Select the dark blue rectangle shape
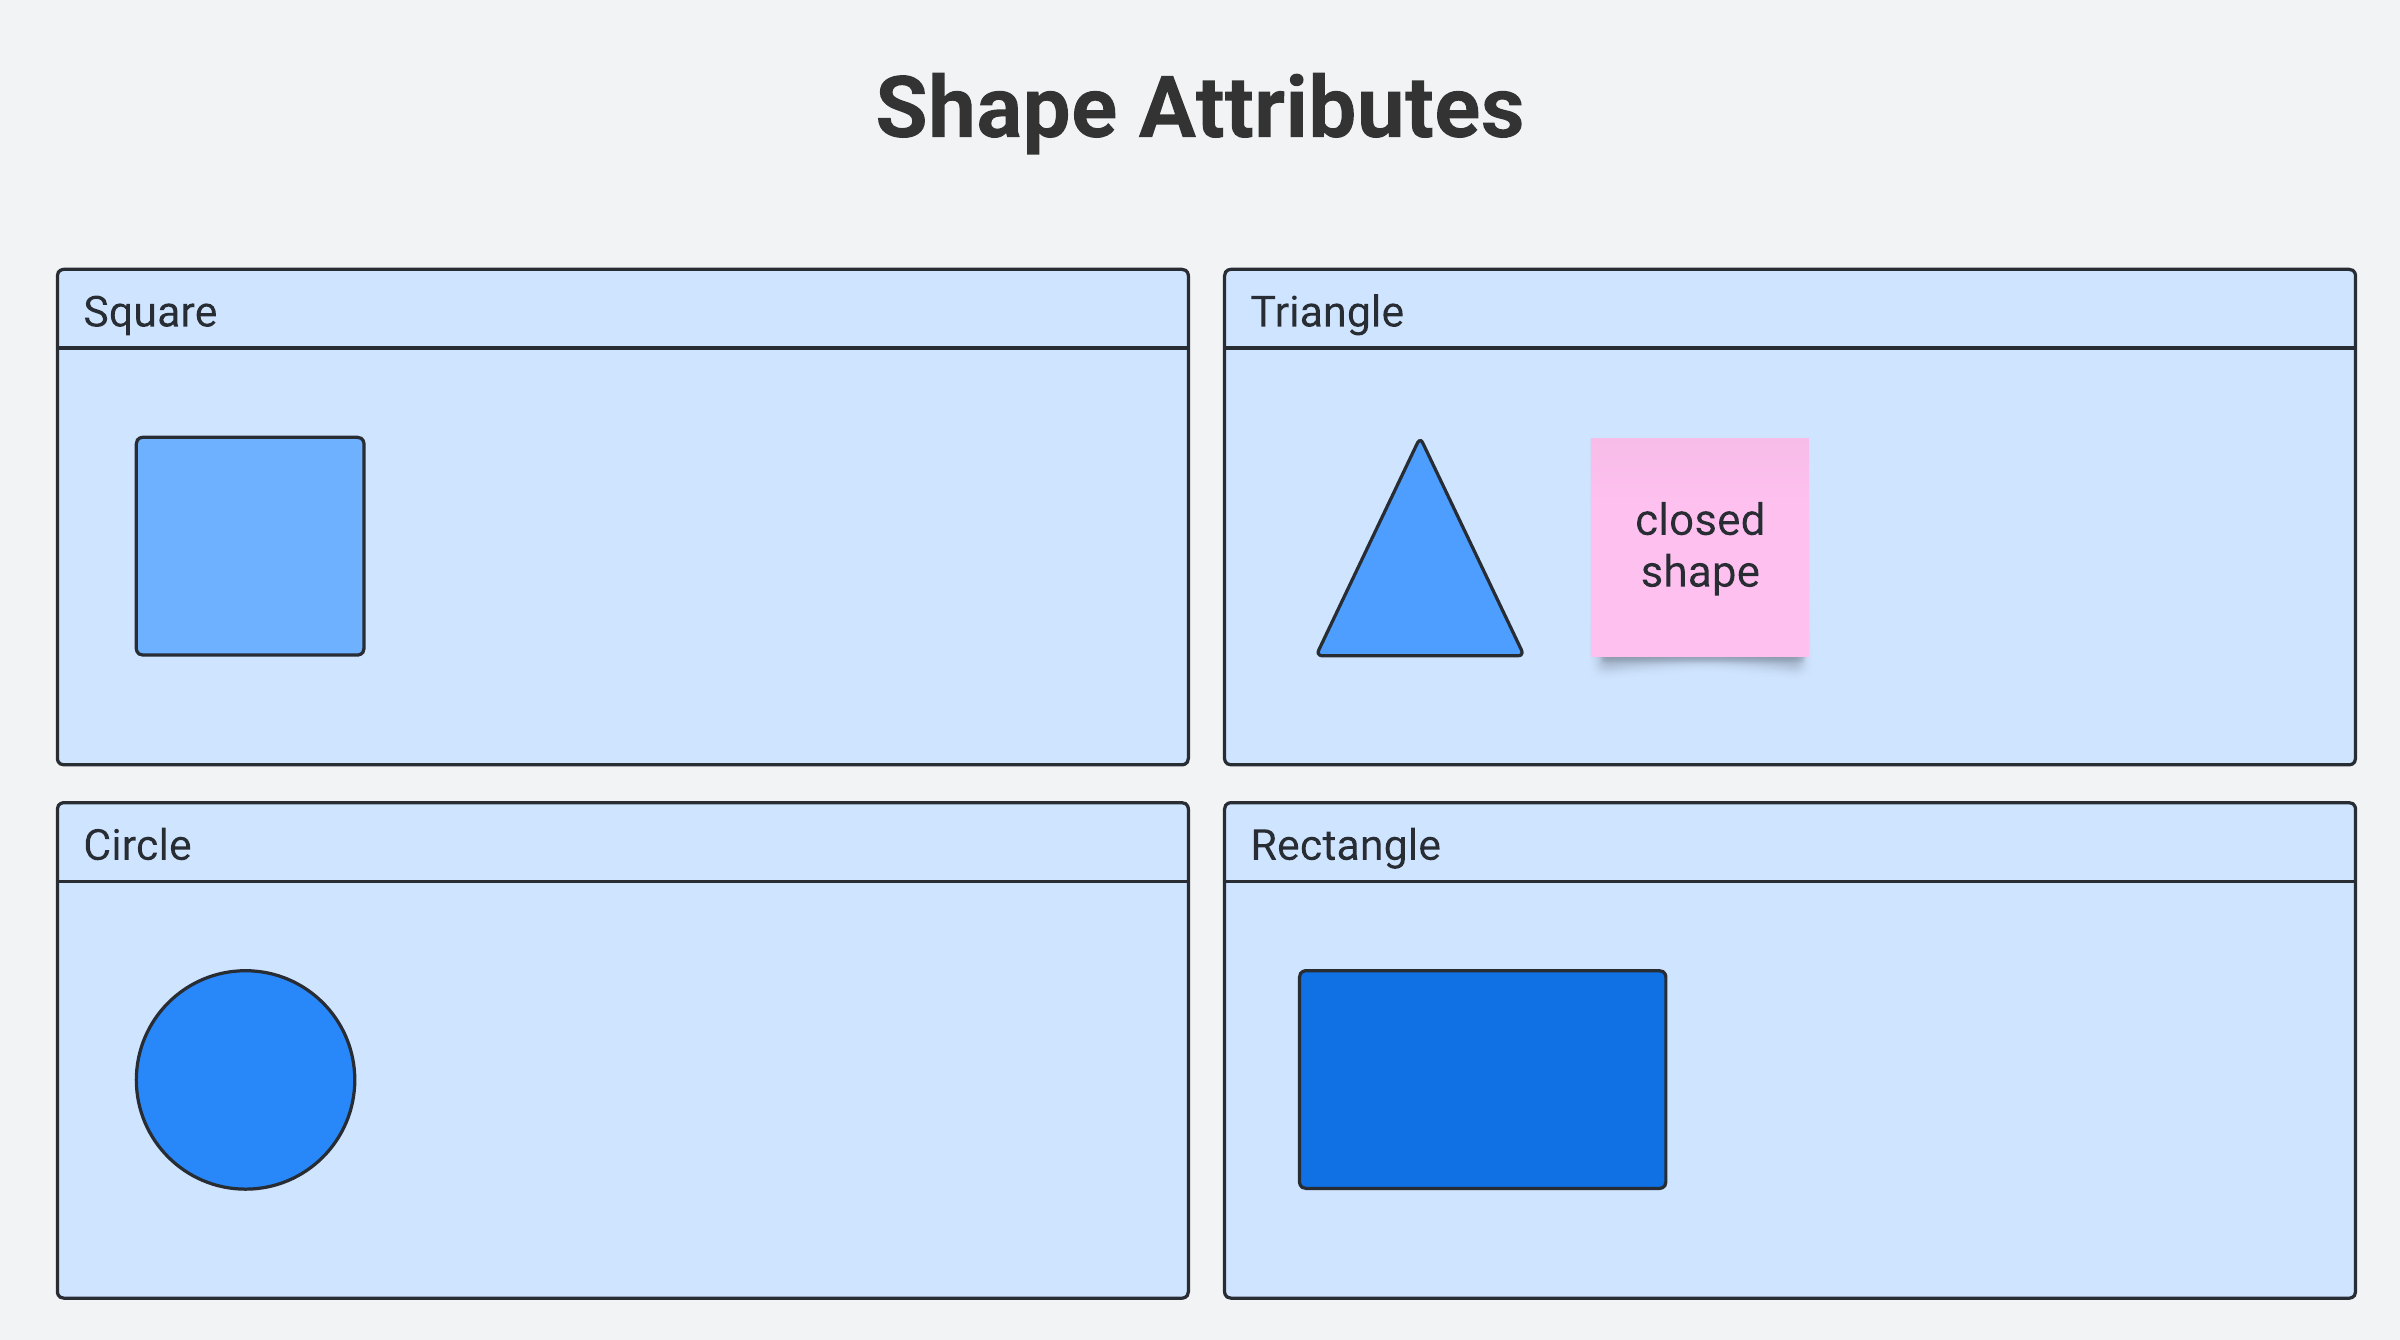This screenshot has height=1340, width=2400. coord(1482,1080)
